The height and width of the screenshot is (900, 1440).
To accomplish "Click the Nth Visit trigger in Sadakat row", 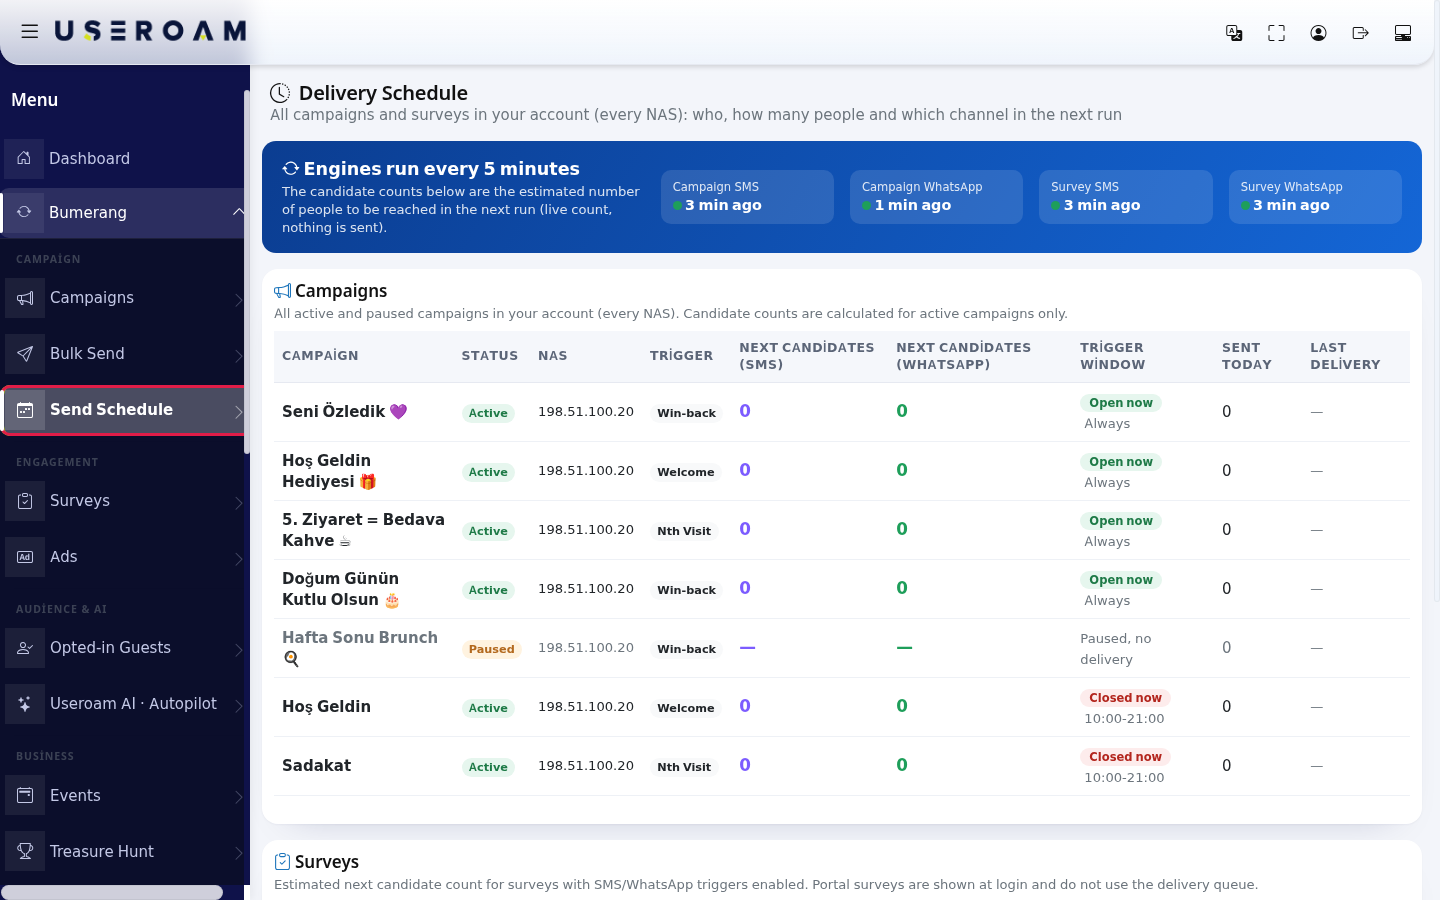I will [x=684, y=767].
